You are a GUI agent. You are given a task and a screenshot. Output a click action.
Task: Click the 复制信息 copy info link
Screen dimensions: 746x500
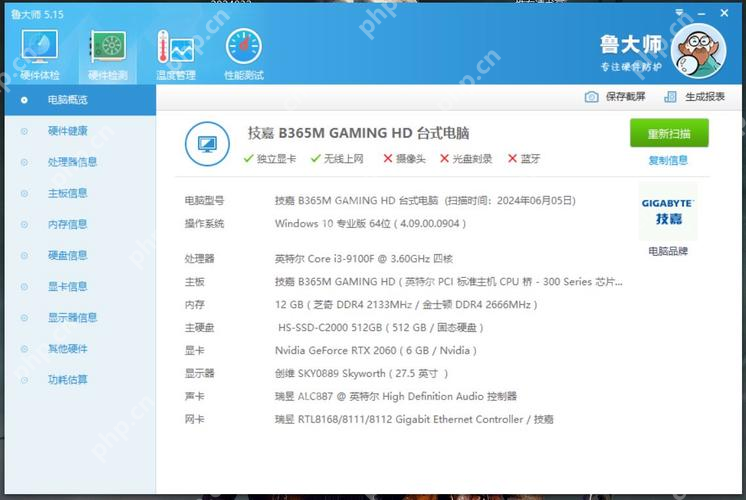pos(668,160)
